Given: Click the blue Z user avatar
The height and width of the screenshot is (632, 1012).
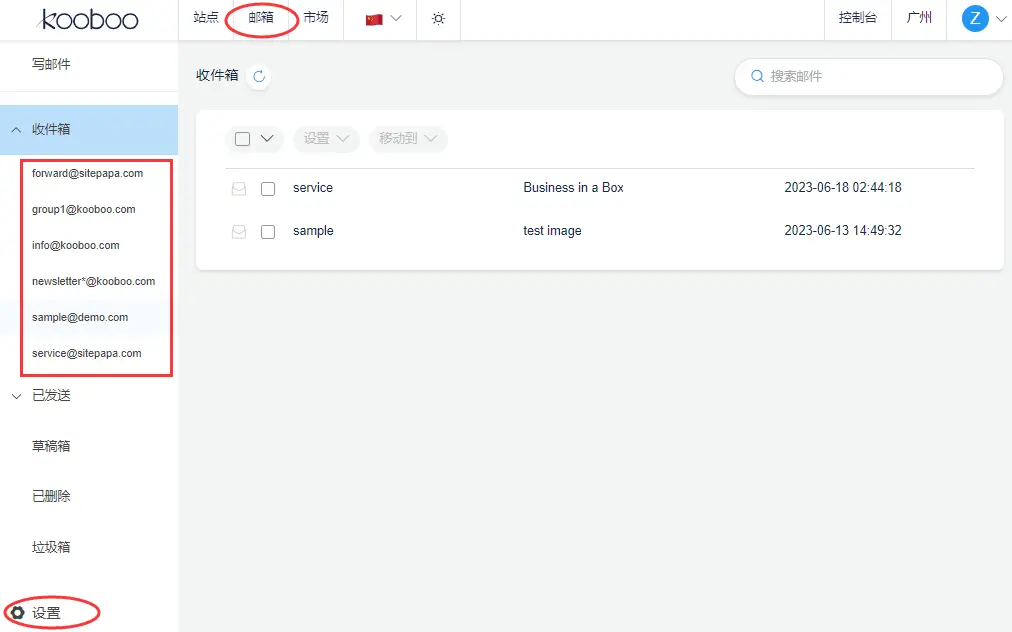Looking at the screenshot, I should [974, 18].
